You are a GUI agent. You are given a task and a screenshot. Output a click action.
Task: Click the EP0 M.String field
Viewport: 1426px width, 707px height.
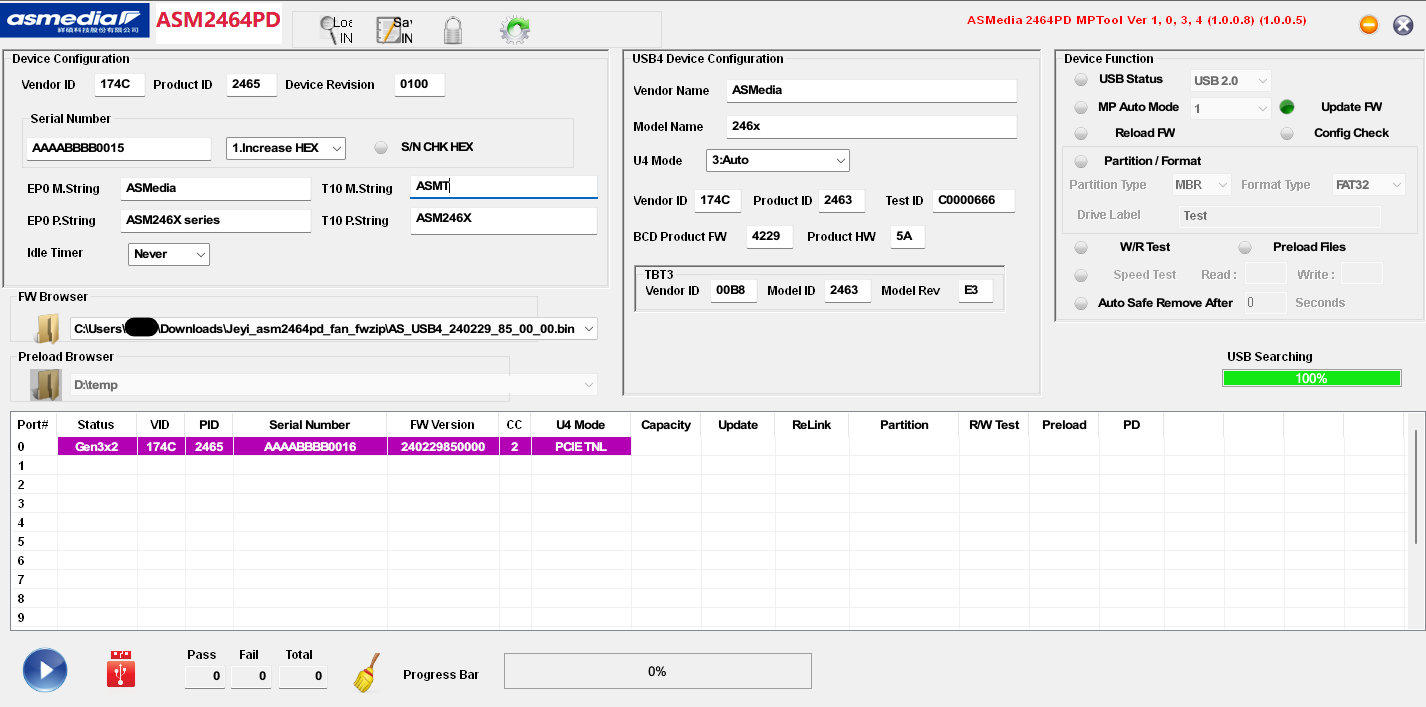coord(216,189)
